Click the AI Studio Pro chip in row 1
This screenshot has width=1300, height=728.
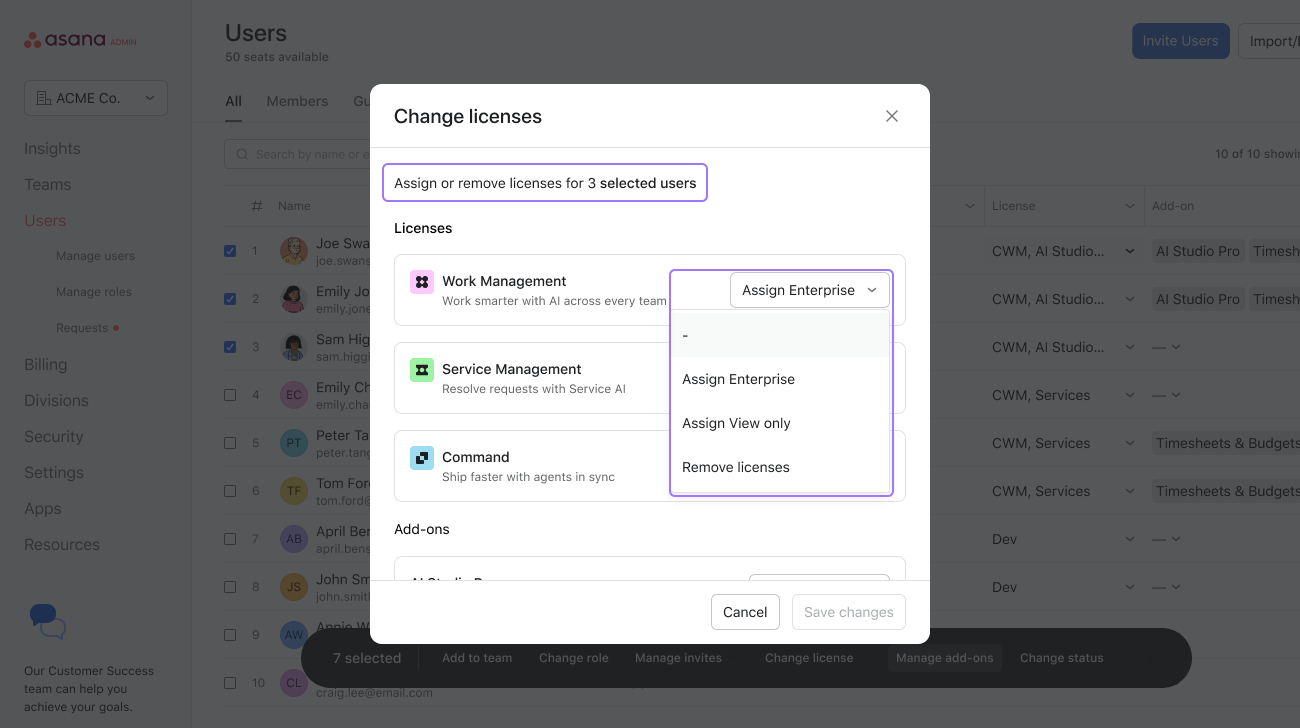(1198, 251)
